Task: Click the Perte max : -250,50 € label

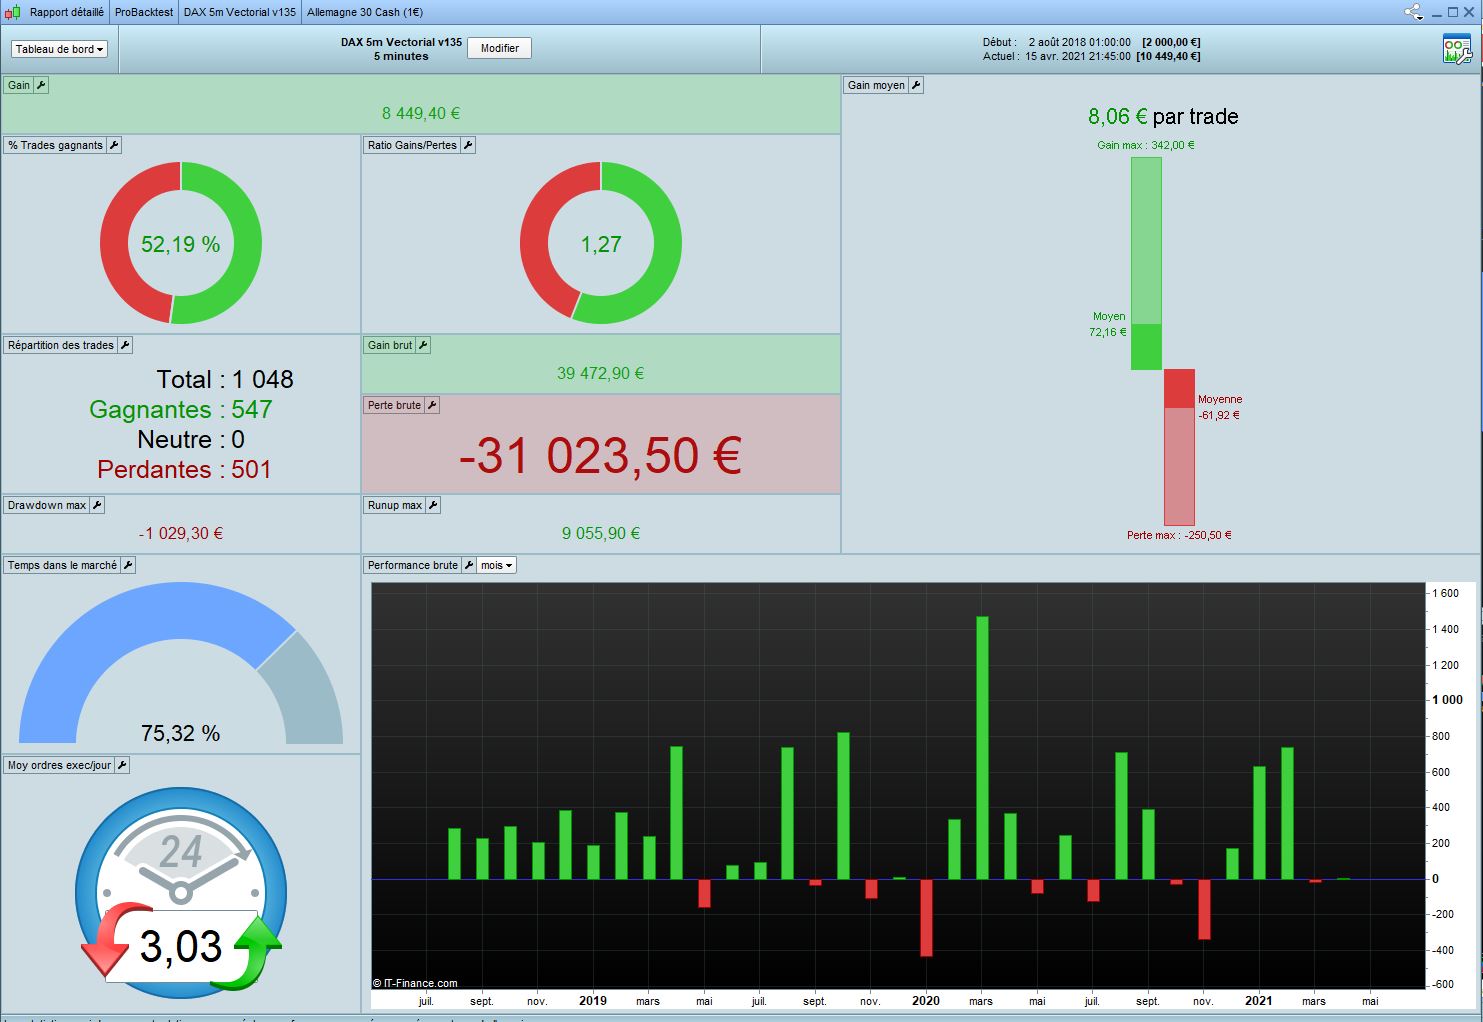Action: pos(1179,535)
